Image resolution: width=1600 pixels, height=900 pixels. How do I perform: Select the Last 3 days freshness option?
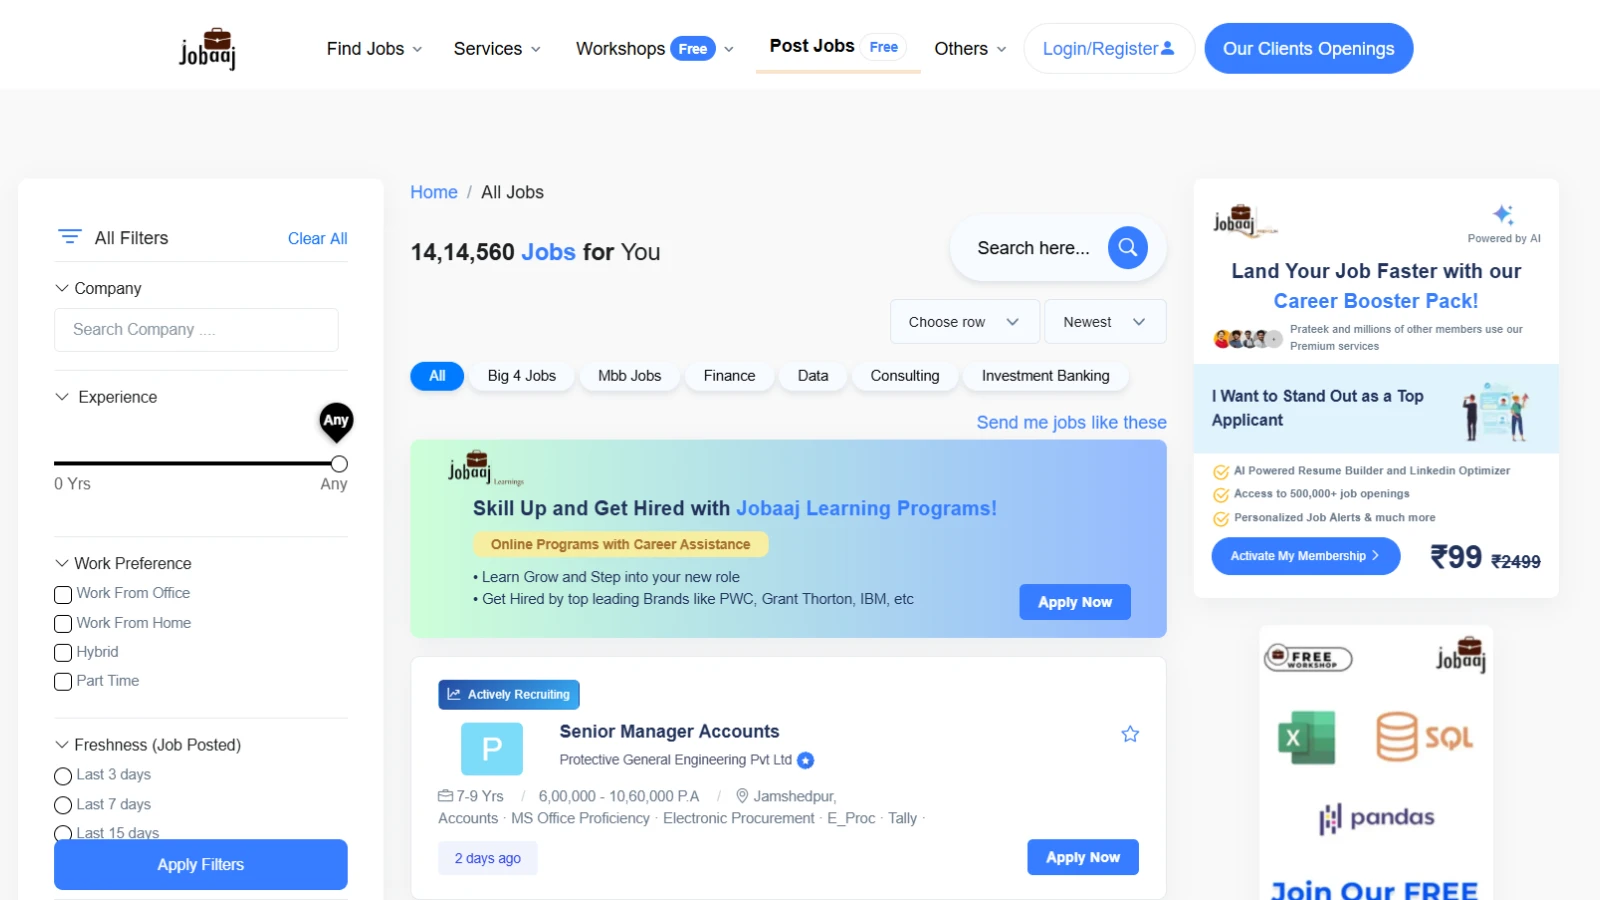coord(63,776)
